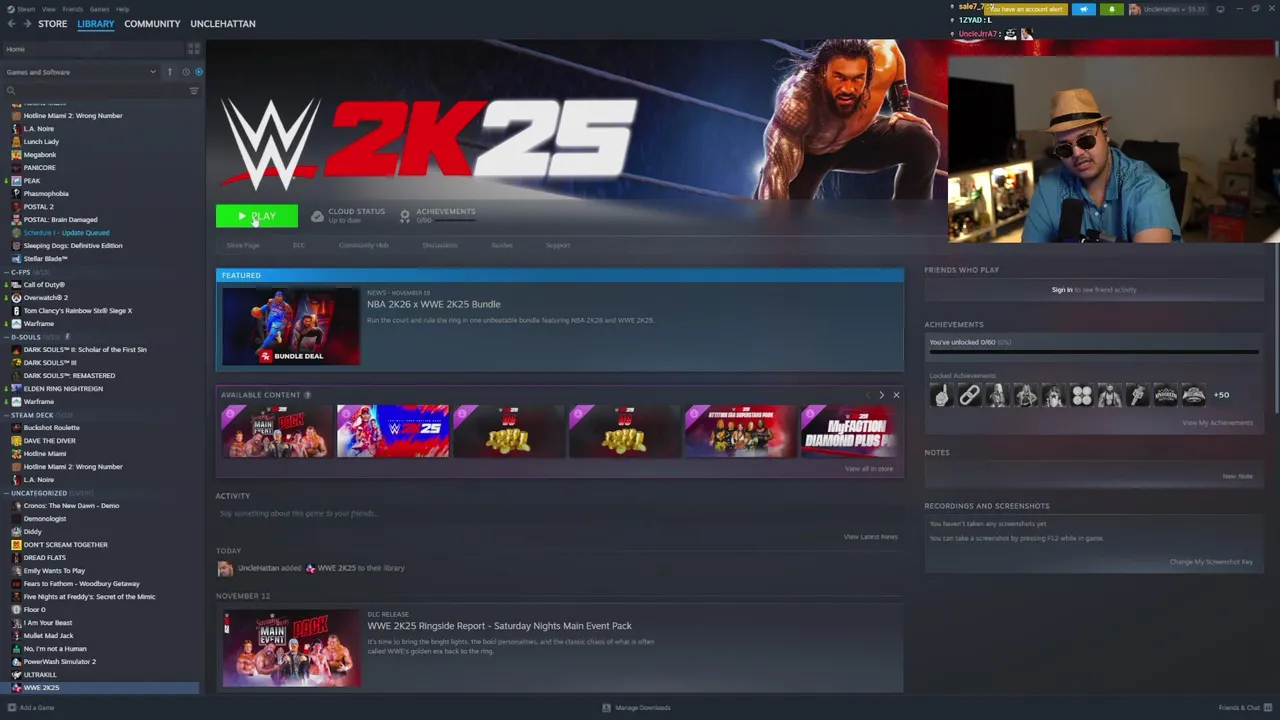Click the NBA 2K26 x WWE 2K25 Bundle headline
This screenshot has width=1280, height=720.
433,304
